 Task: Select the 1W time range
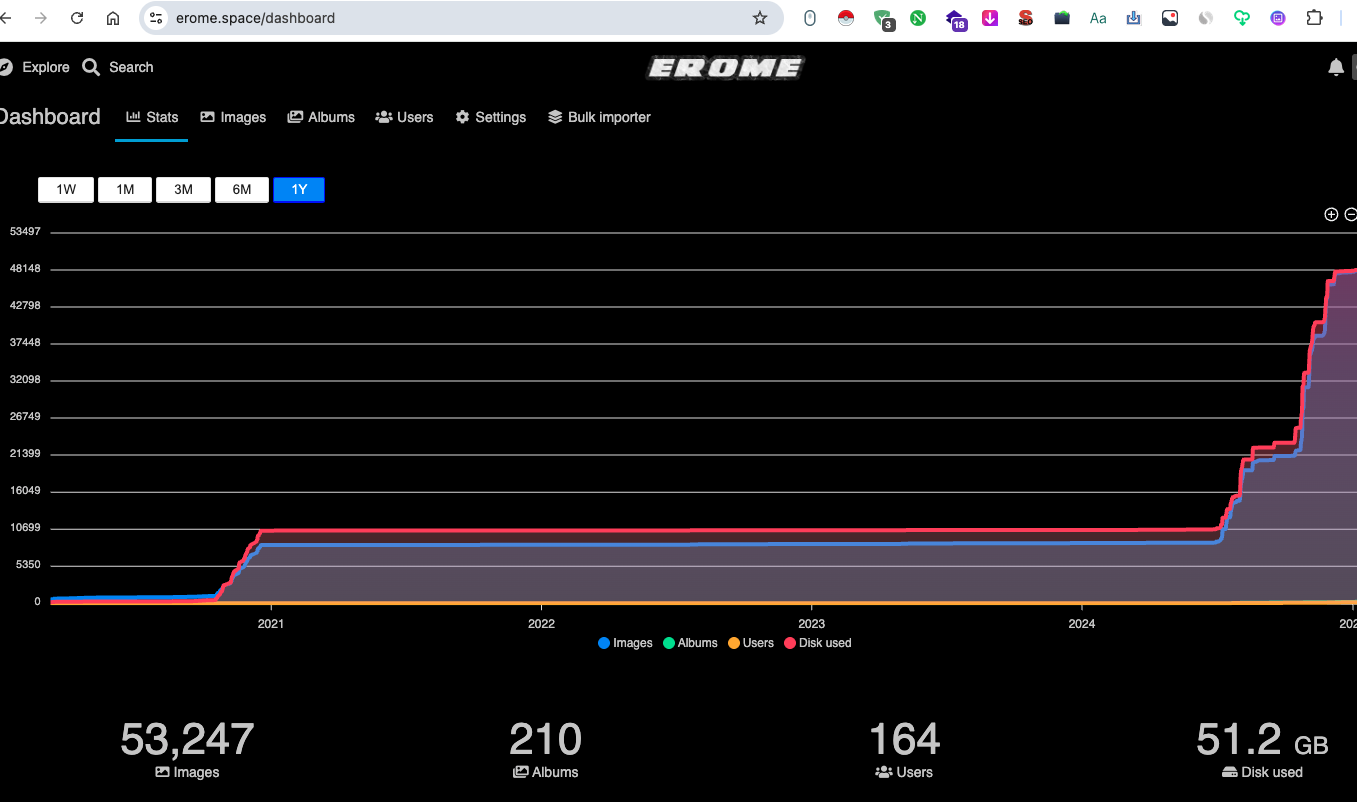pos(66,190)
